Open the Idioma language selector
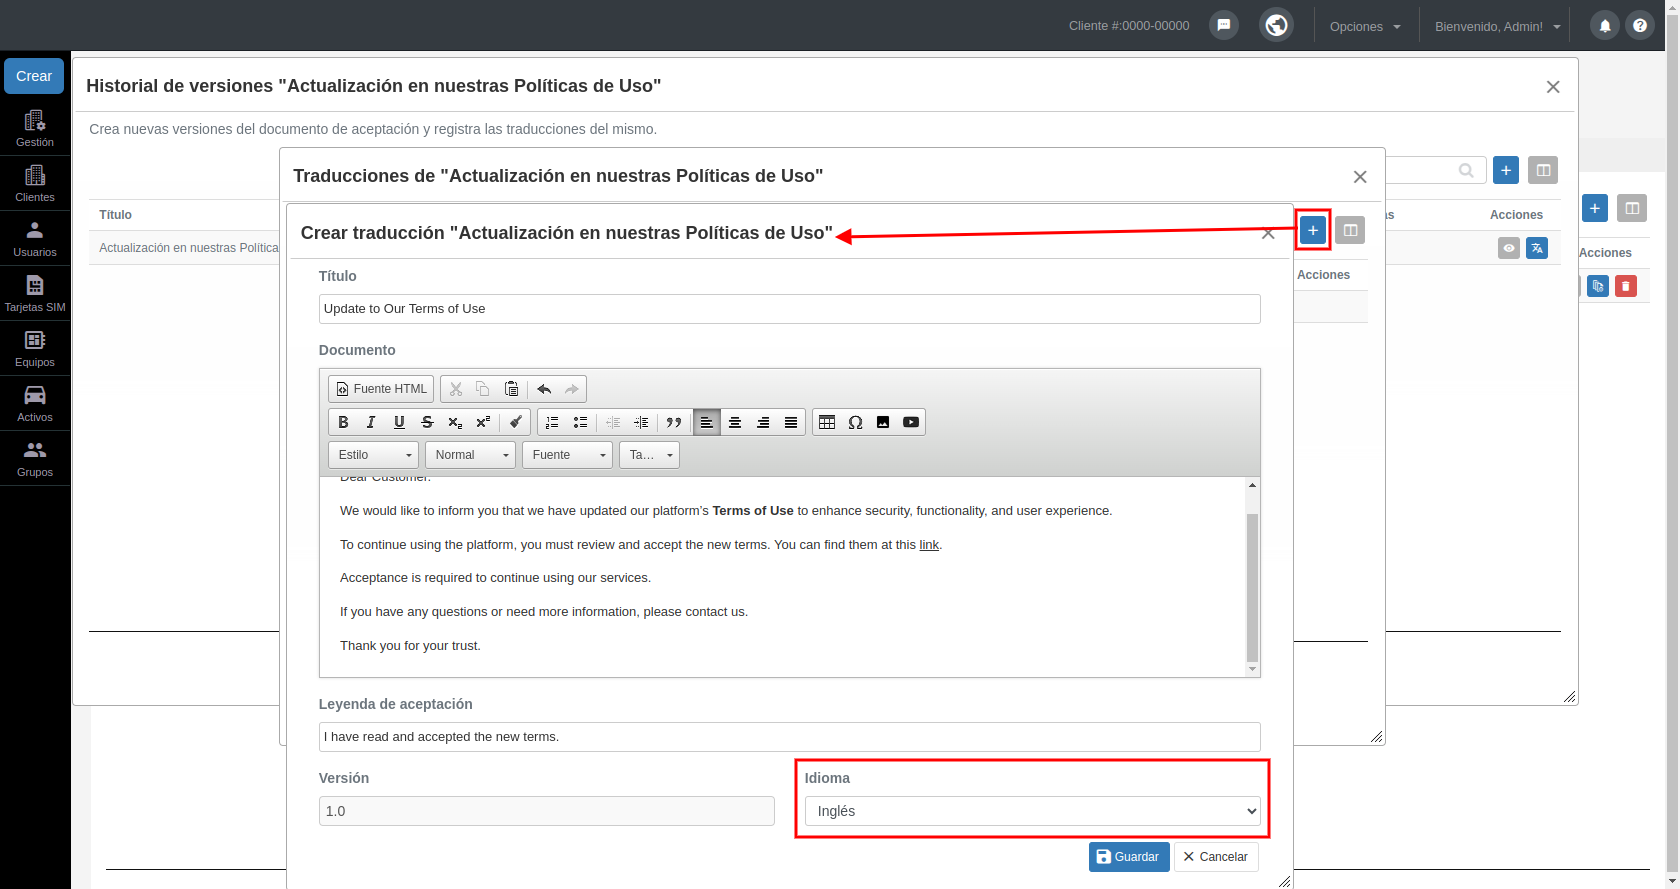This screenshot has height=889, width=1680. pyautogui.click(x=1032, y=811)
